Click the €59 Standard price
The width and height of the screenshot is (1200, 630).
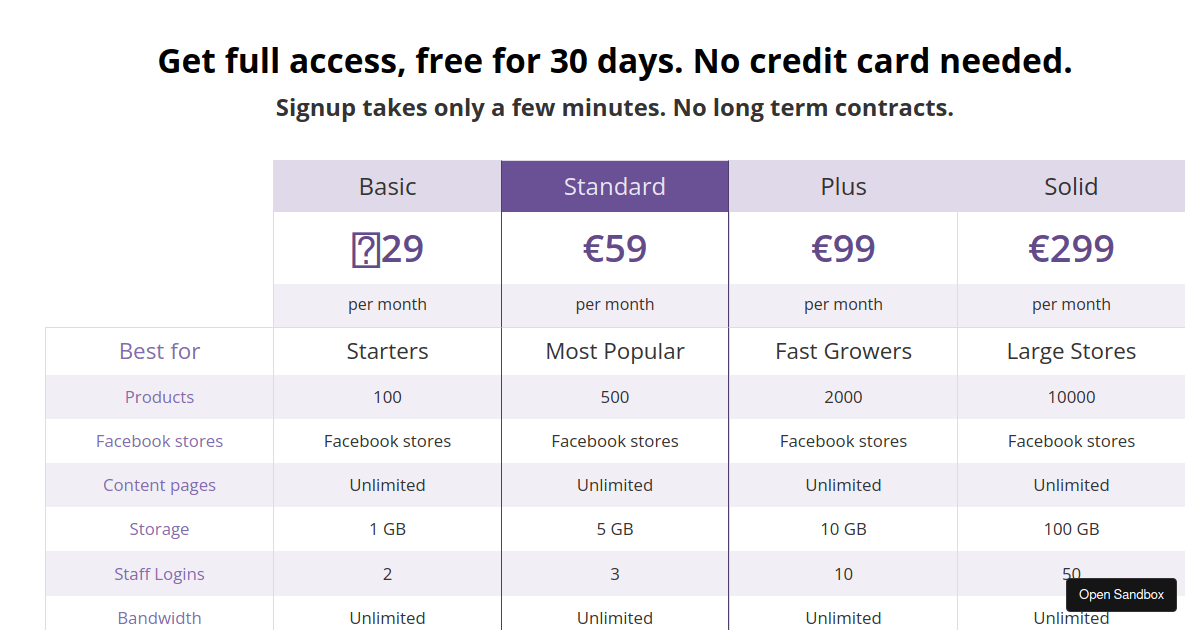click(614, 249)
